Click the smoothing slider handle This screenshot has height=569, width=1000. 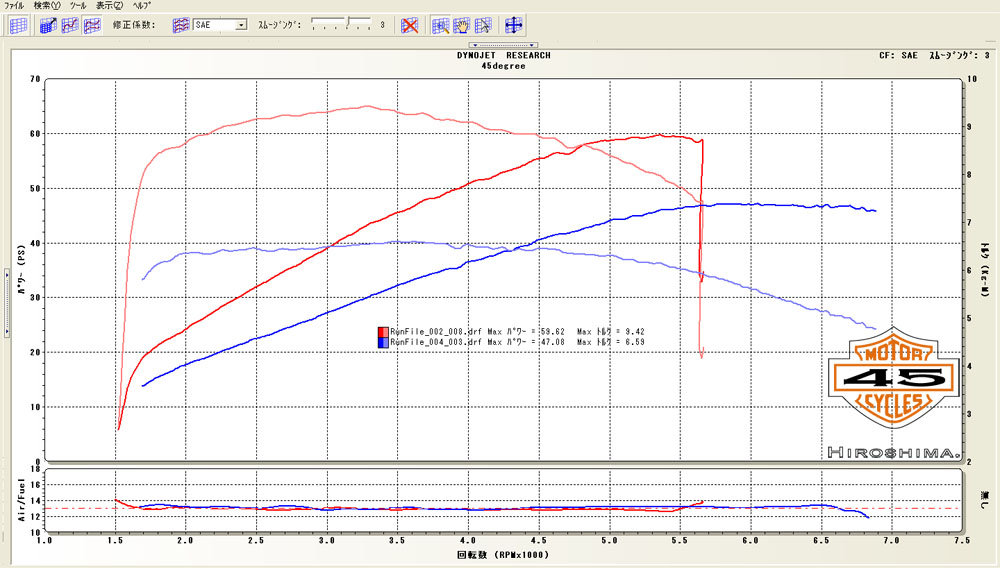pos(349,21)
